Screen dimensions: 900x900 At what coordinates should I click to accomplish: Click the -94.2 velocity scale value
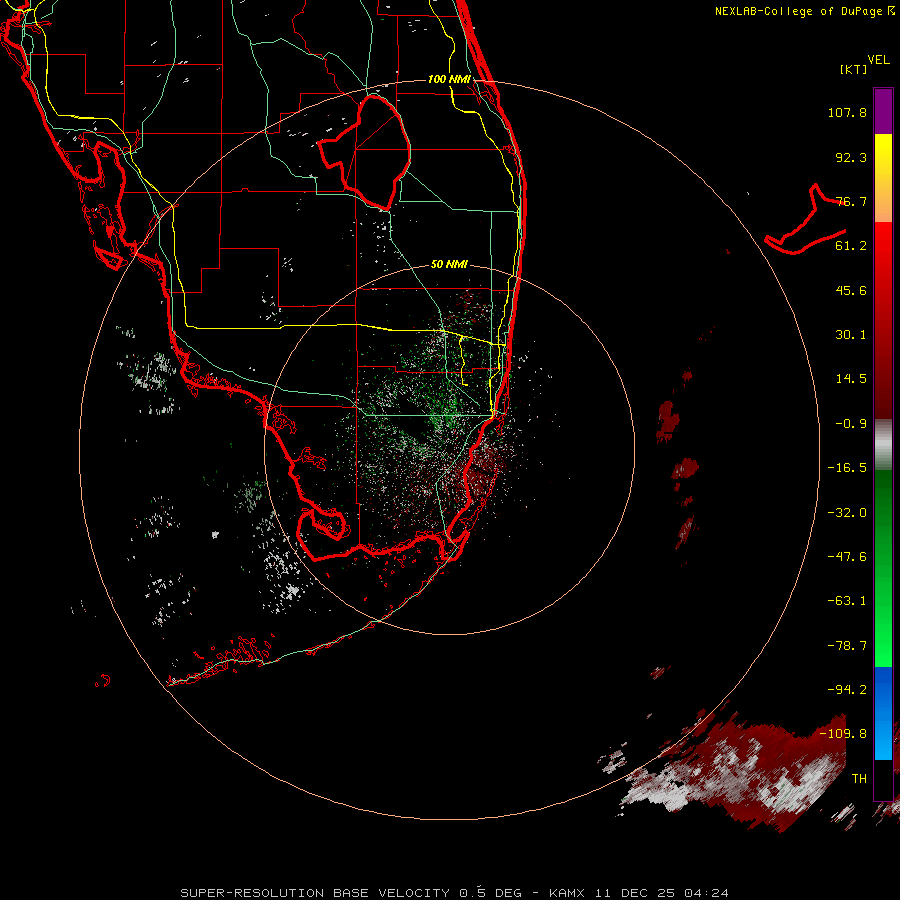click(x=847, y=690)
